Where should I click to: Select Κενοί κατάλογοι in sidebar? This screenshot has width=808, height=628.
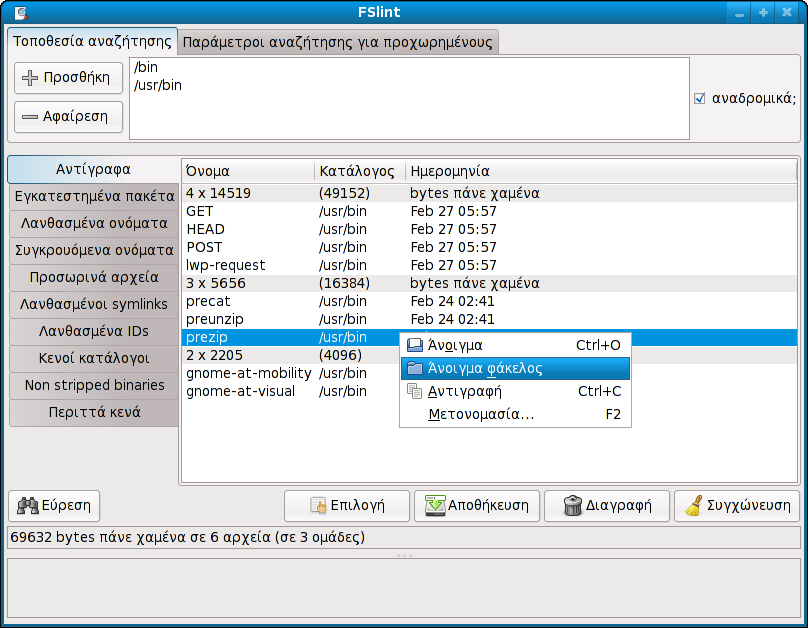(94, 358)
